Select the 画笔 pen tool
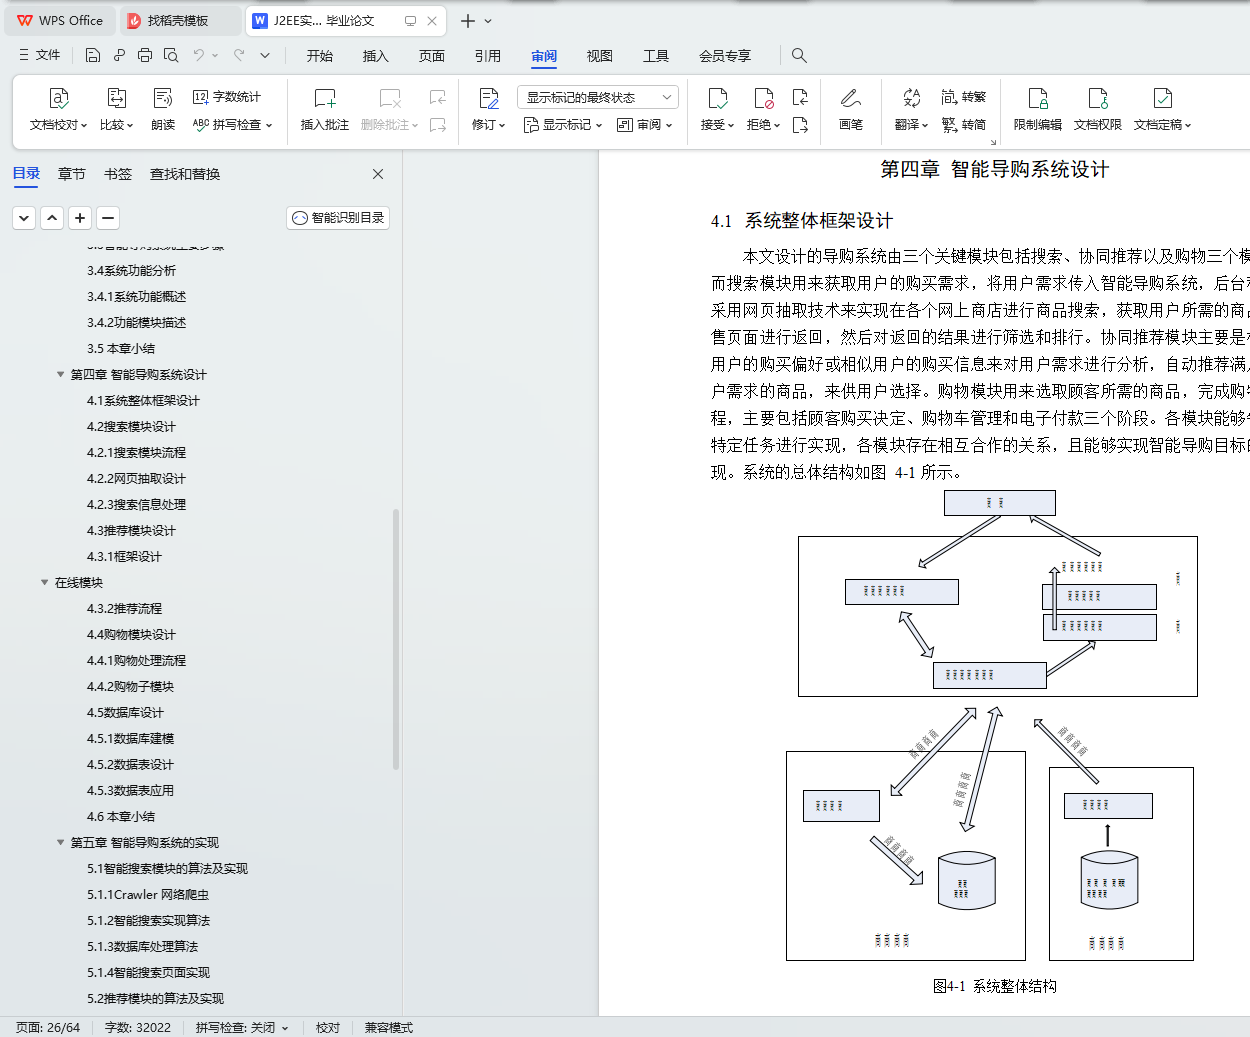This screenshot has height=1037, width=1250. tap(851, 109)
